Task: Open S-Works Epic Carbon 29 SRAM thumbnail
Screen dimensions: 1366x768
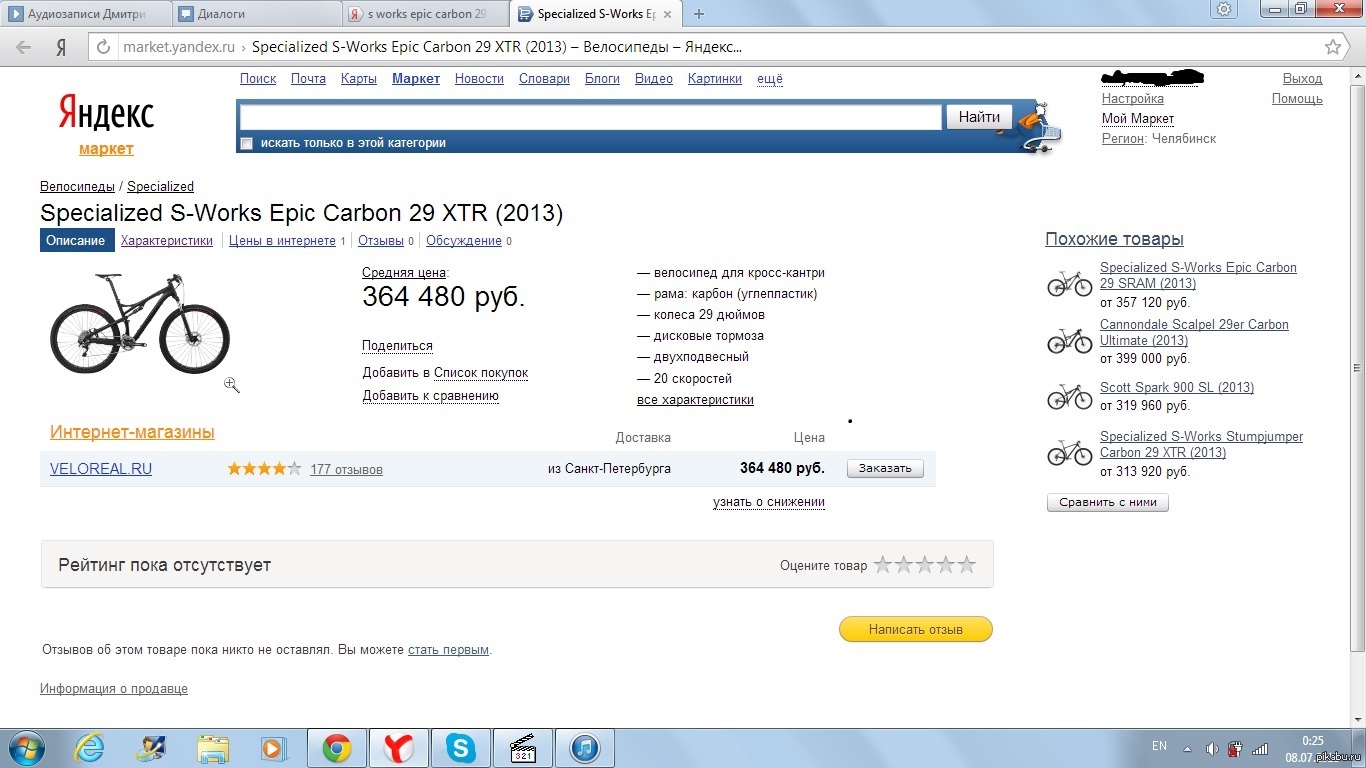Action: click(1070, 283)
